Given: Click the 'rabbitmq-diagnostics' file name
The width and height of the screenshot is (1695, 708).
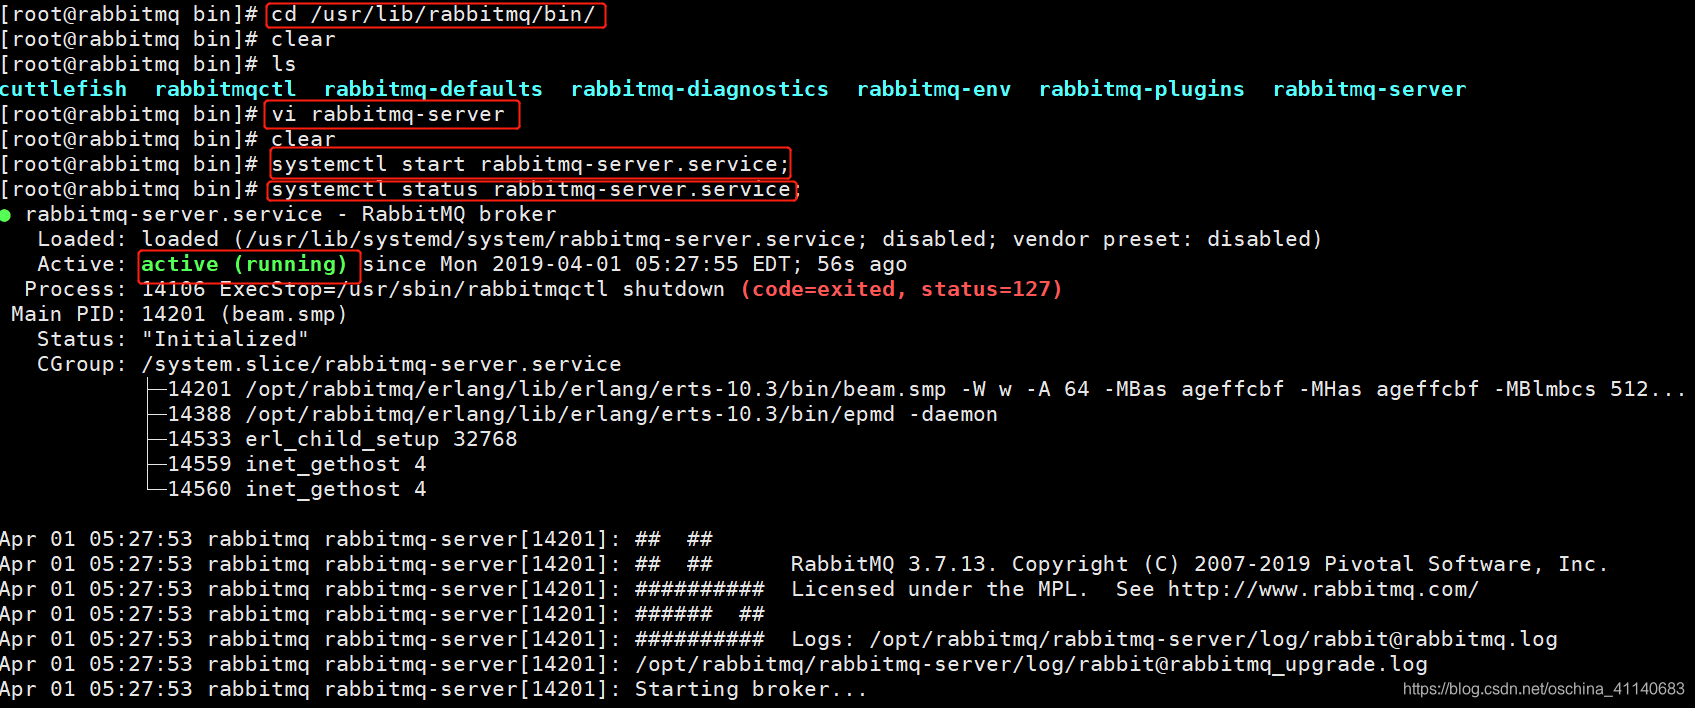Looking at the screenshot, I should pos(700,89).
